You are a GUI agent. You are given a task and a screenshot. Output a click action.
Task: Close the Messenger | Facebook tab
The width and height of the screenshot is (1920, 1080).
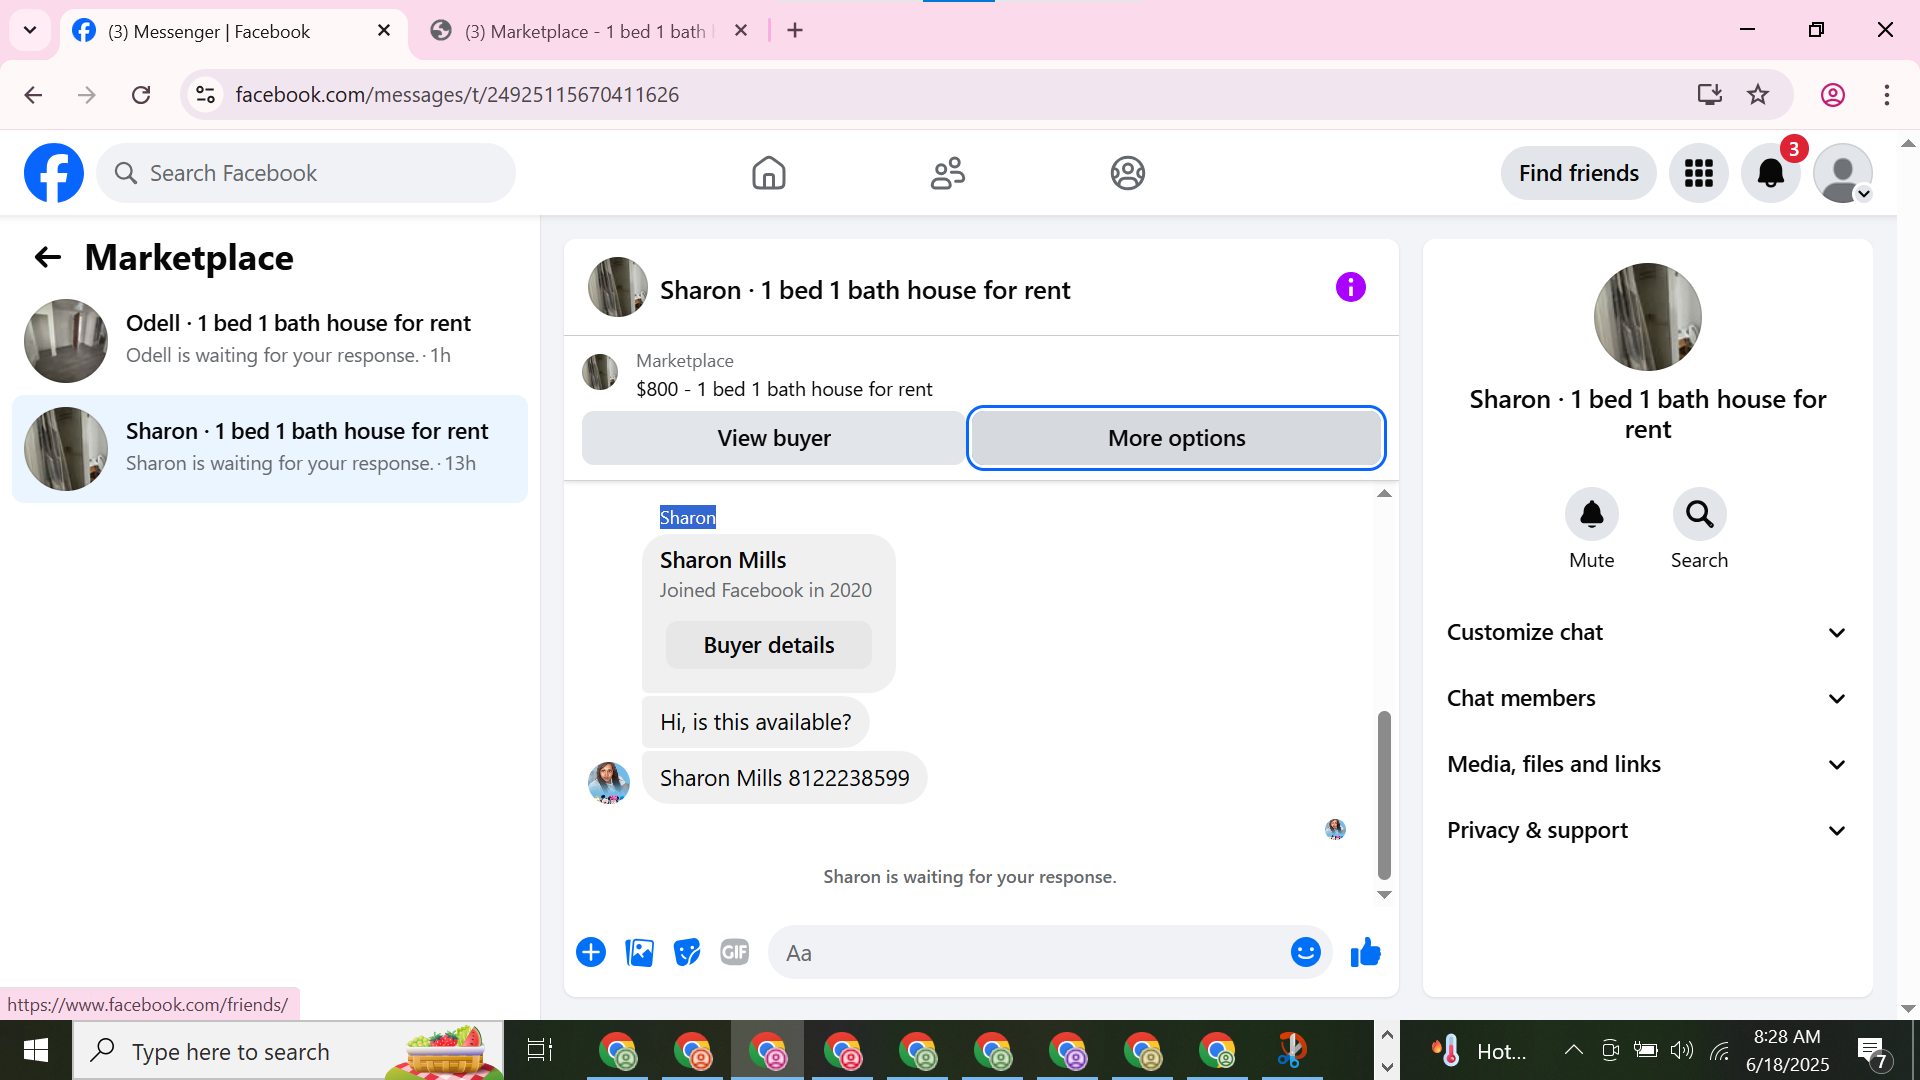click(384, 31)
